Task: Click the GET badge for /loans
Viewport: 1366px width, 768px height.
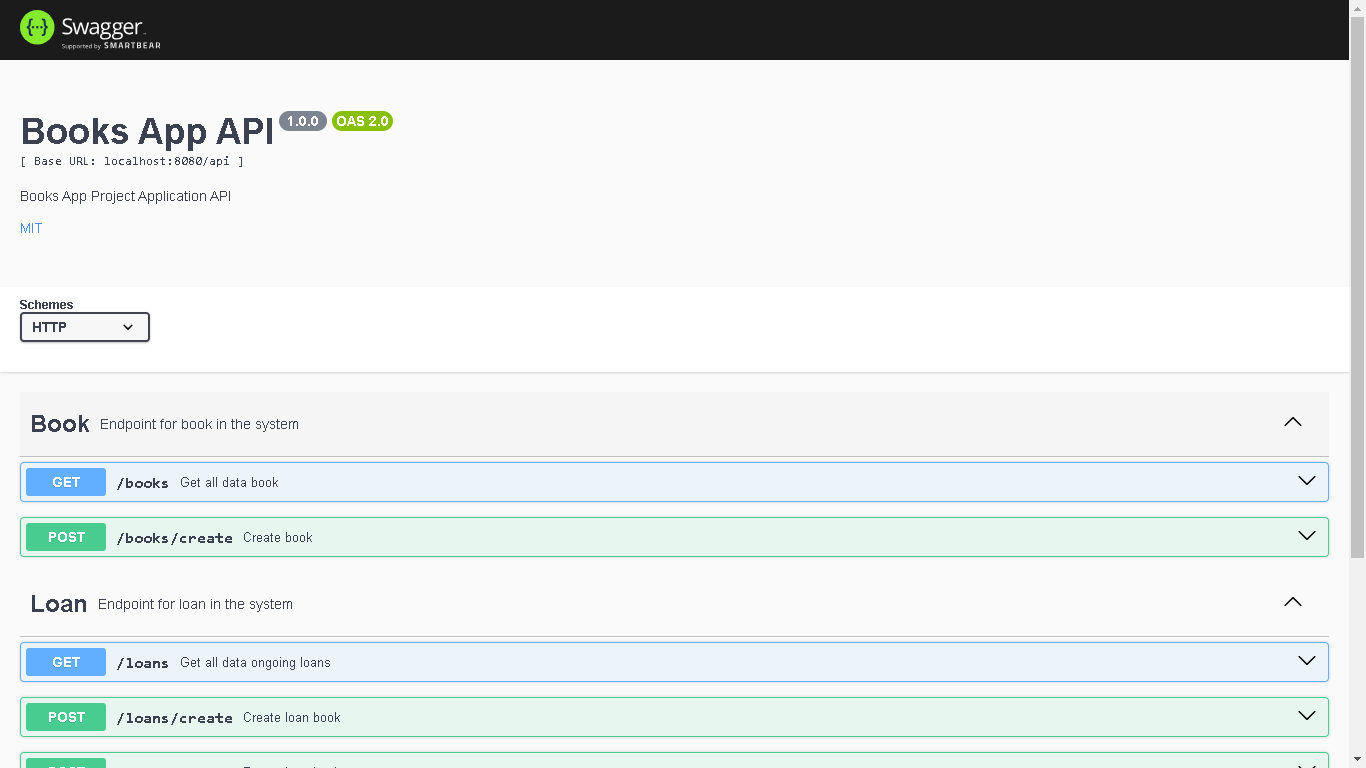Action: [66, 662]
